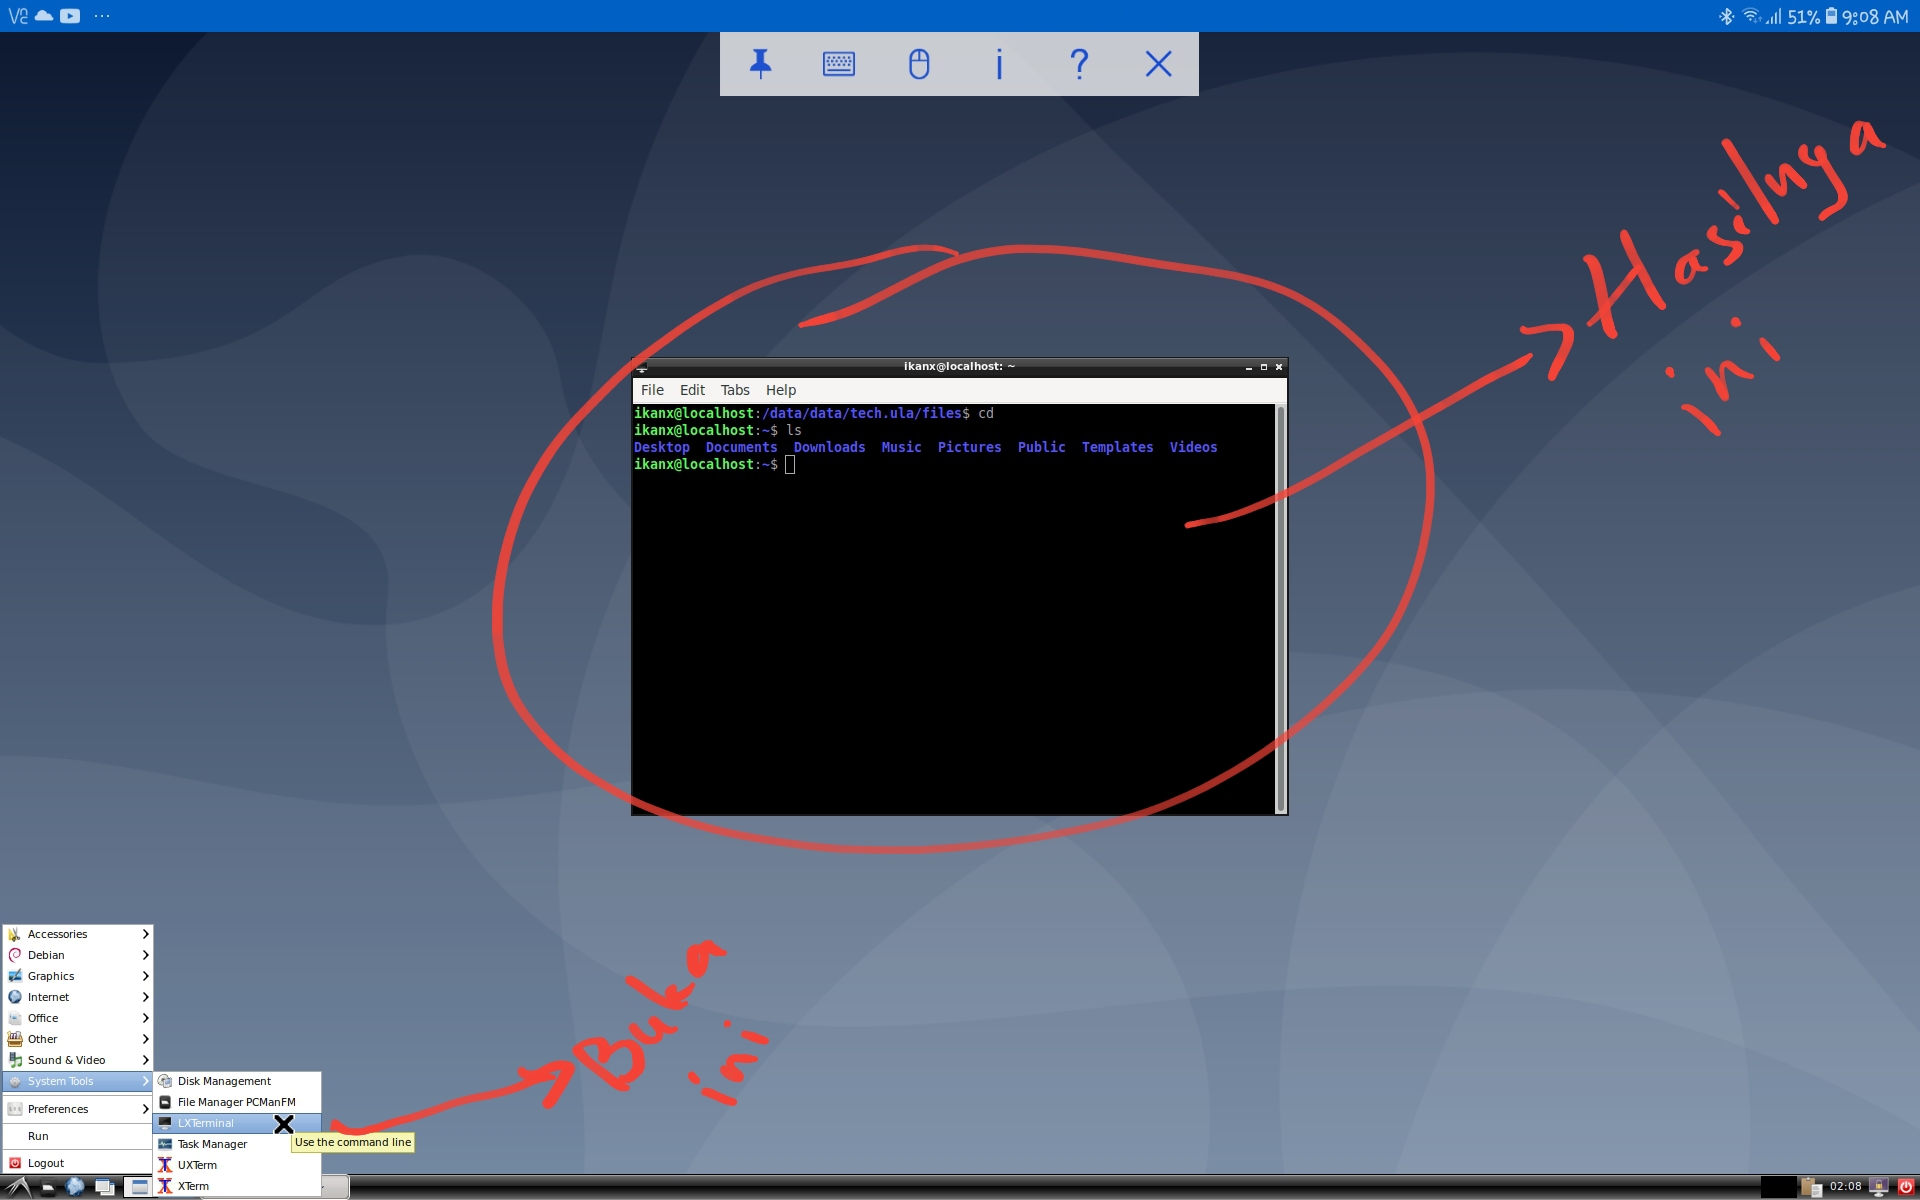Expand the Sound & Video submenu arrow

[x=145, y=1060]
